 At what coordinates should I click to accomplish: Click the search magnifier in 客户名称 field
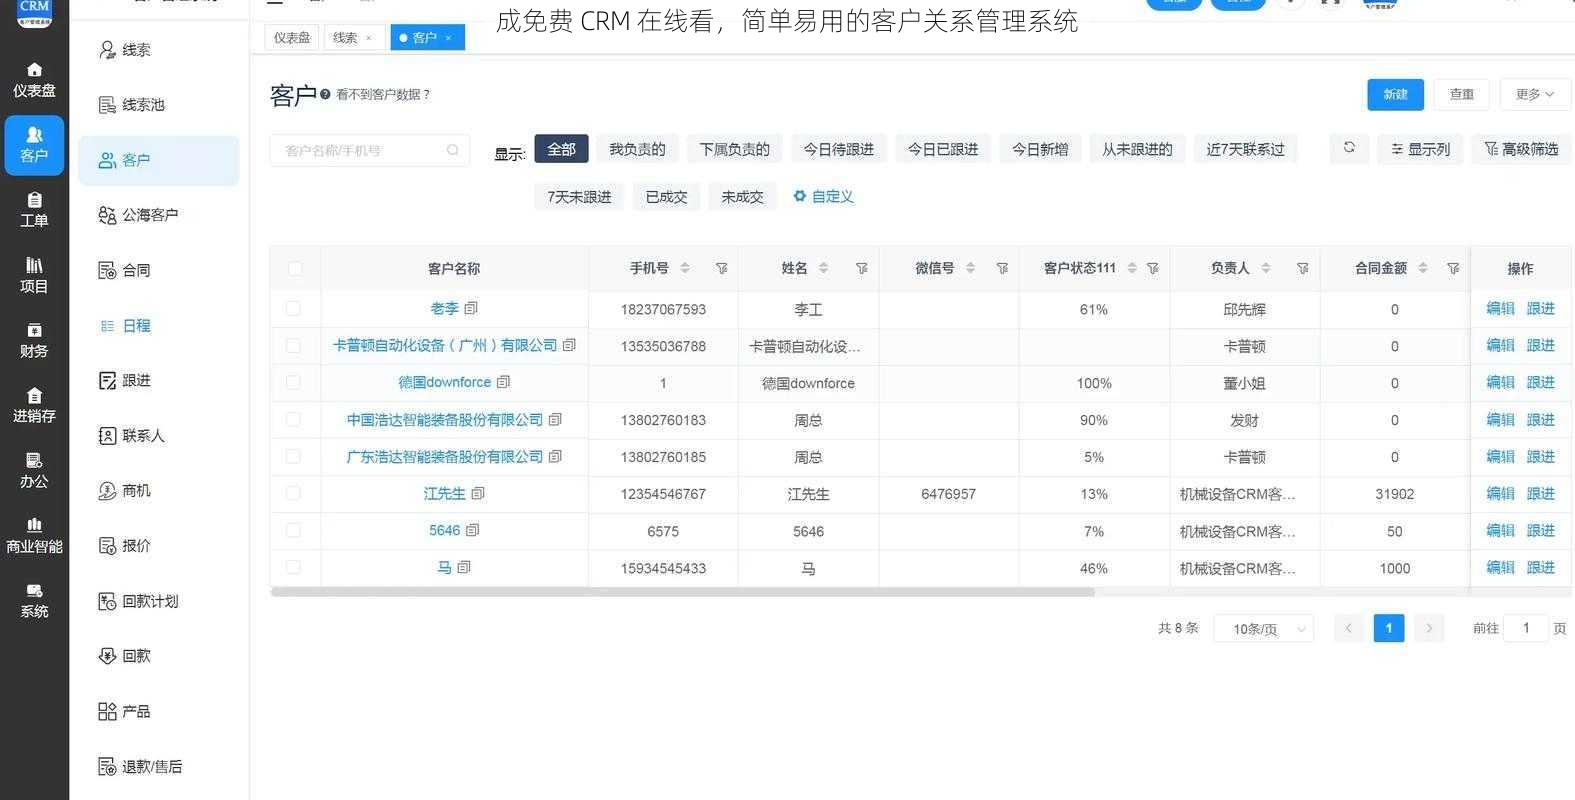point(452,150)
